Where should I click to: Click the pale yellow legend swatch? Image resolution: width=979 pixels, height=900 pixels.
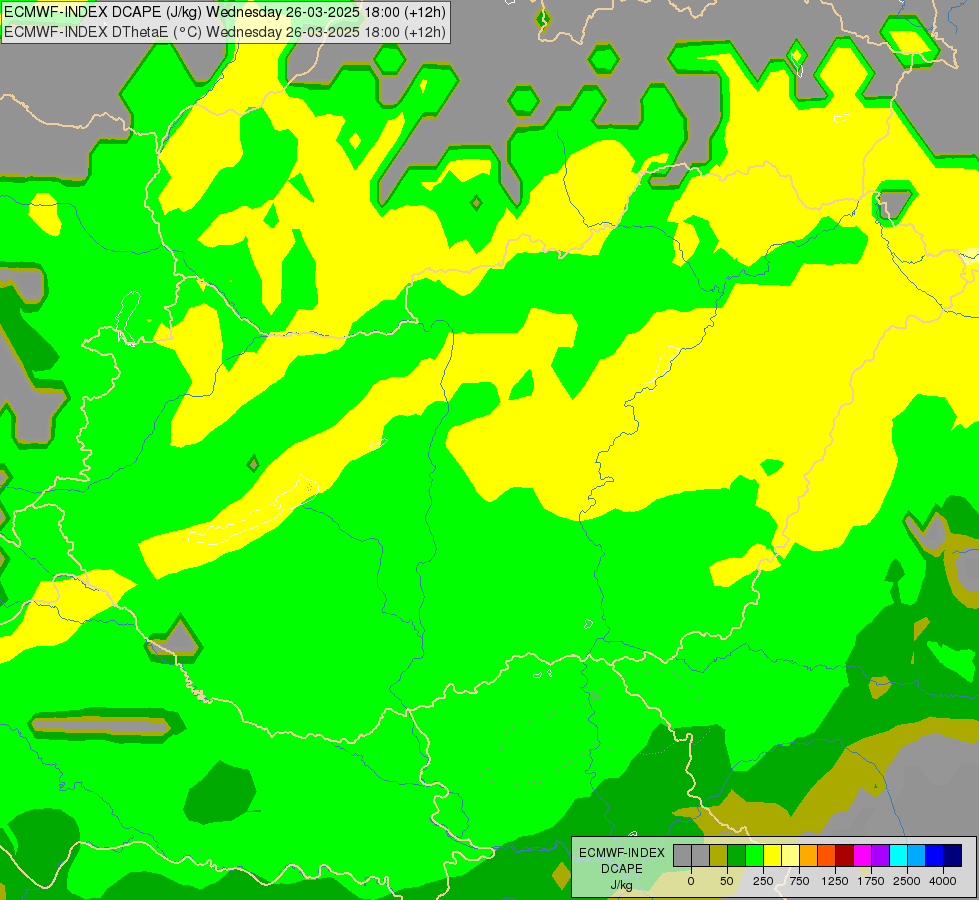[790, 856]
